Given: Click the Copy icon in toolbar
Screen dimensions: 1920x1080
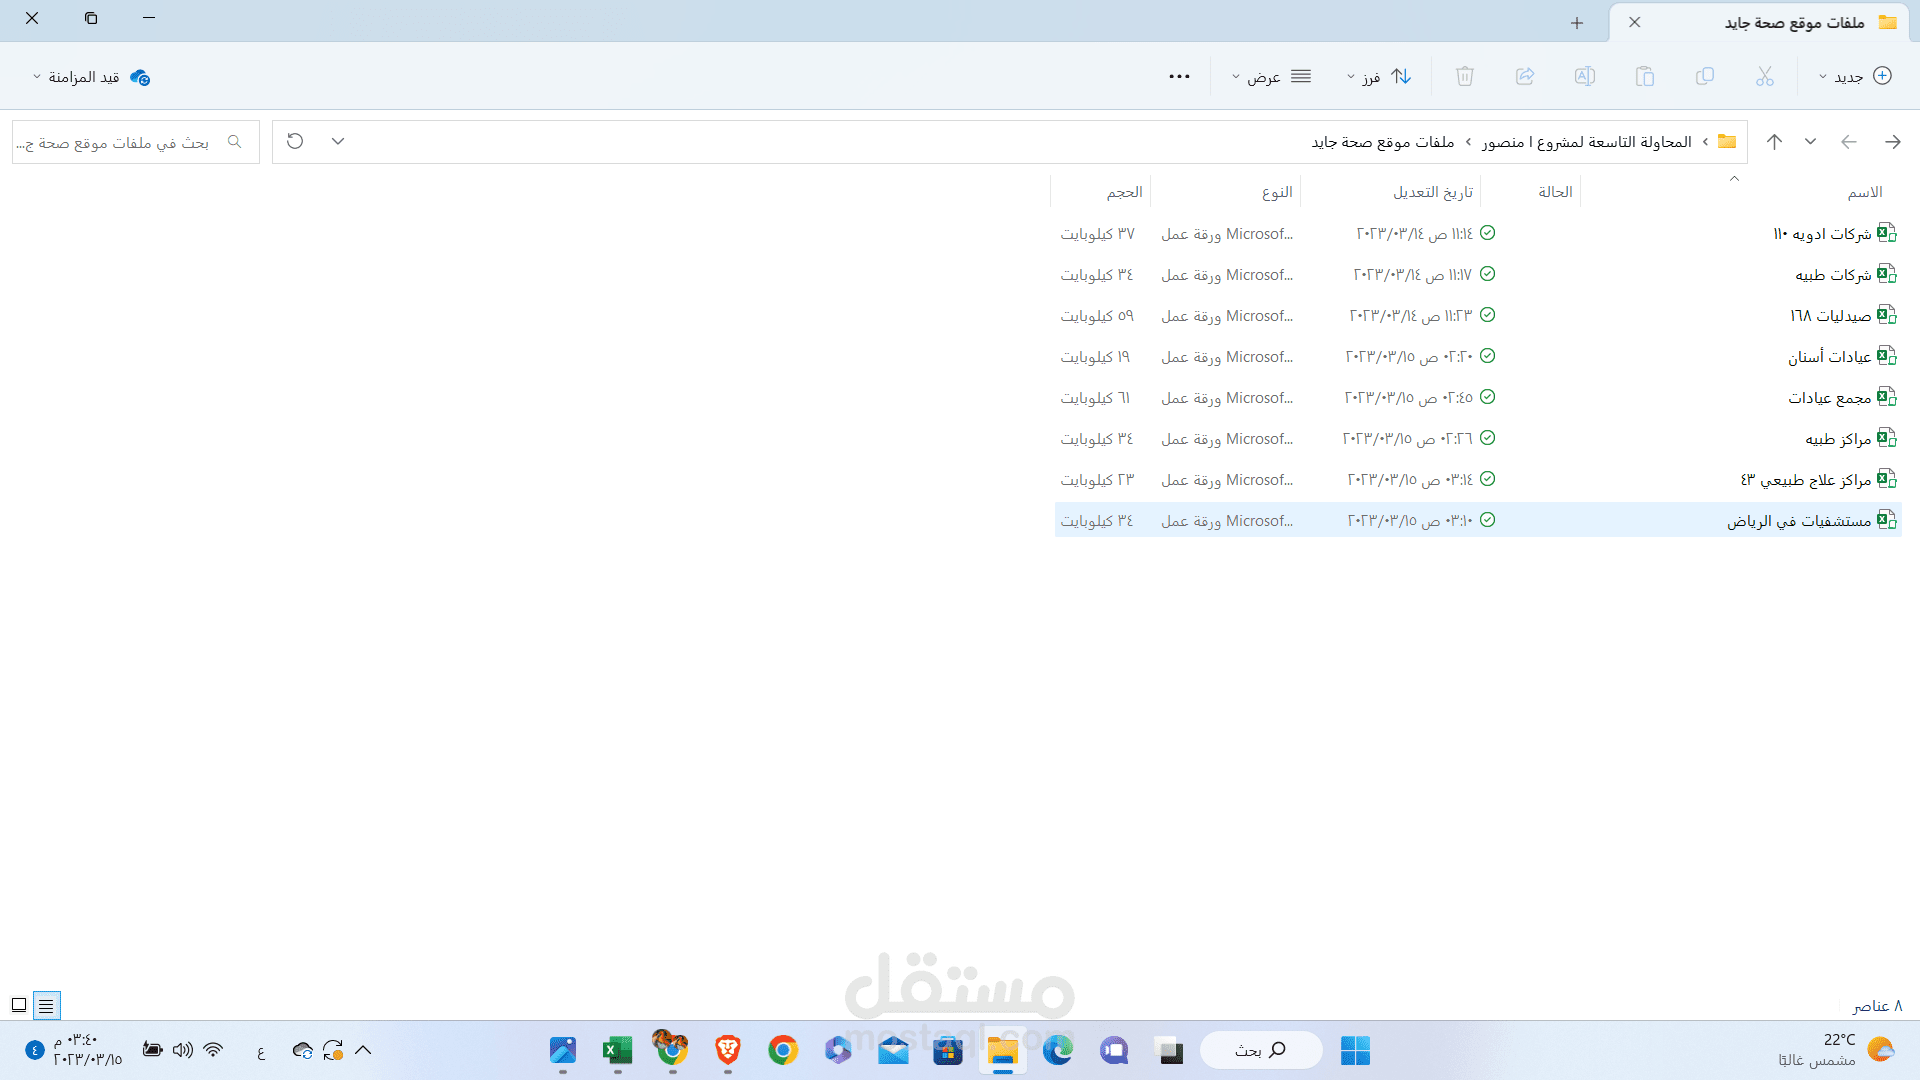Looking at the screenshot, I should (1705, 76).
